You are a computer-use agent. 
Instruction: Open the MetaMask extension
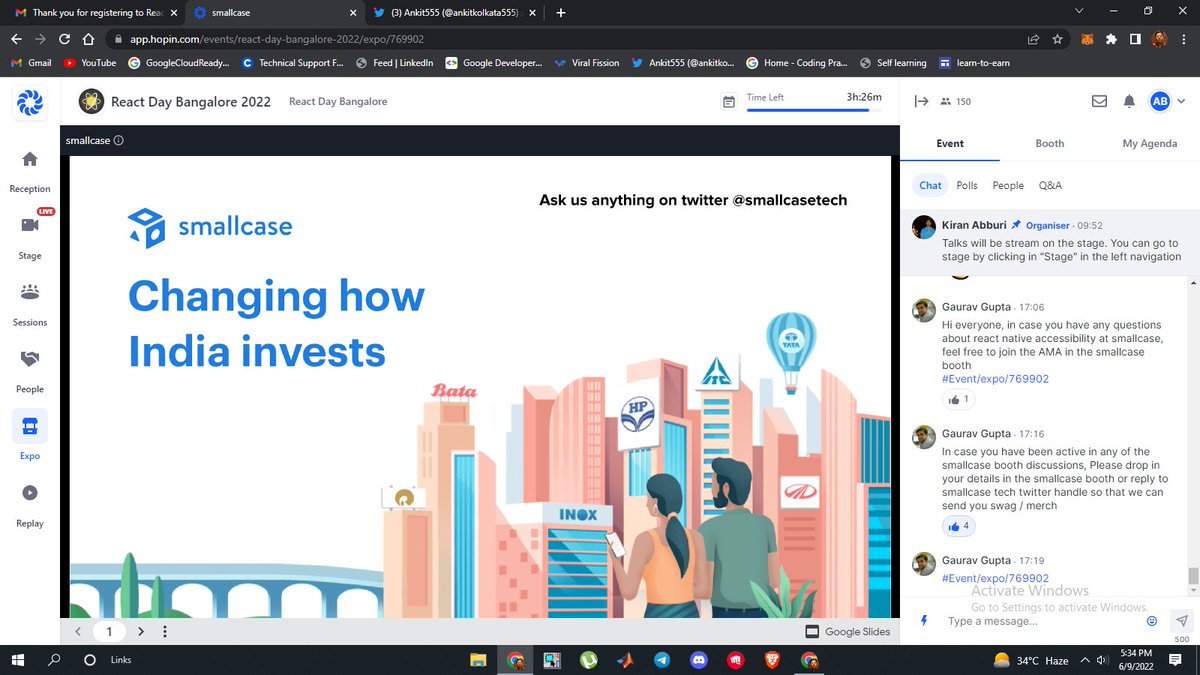[1086, 39]
